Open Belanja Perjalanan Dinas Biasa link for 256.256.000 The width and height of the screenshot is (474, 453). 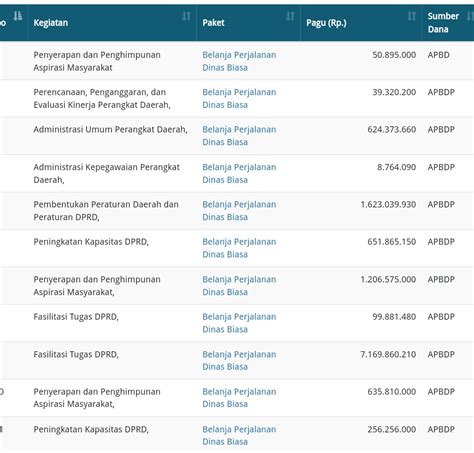(239, 435)
